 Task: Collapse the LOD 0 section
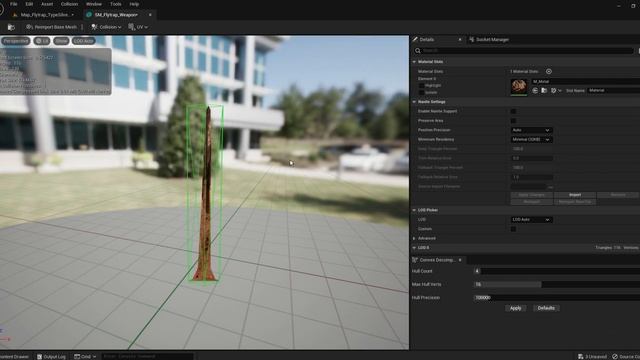click(414, 248)
